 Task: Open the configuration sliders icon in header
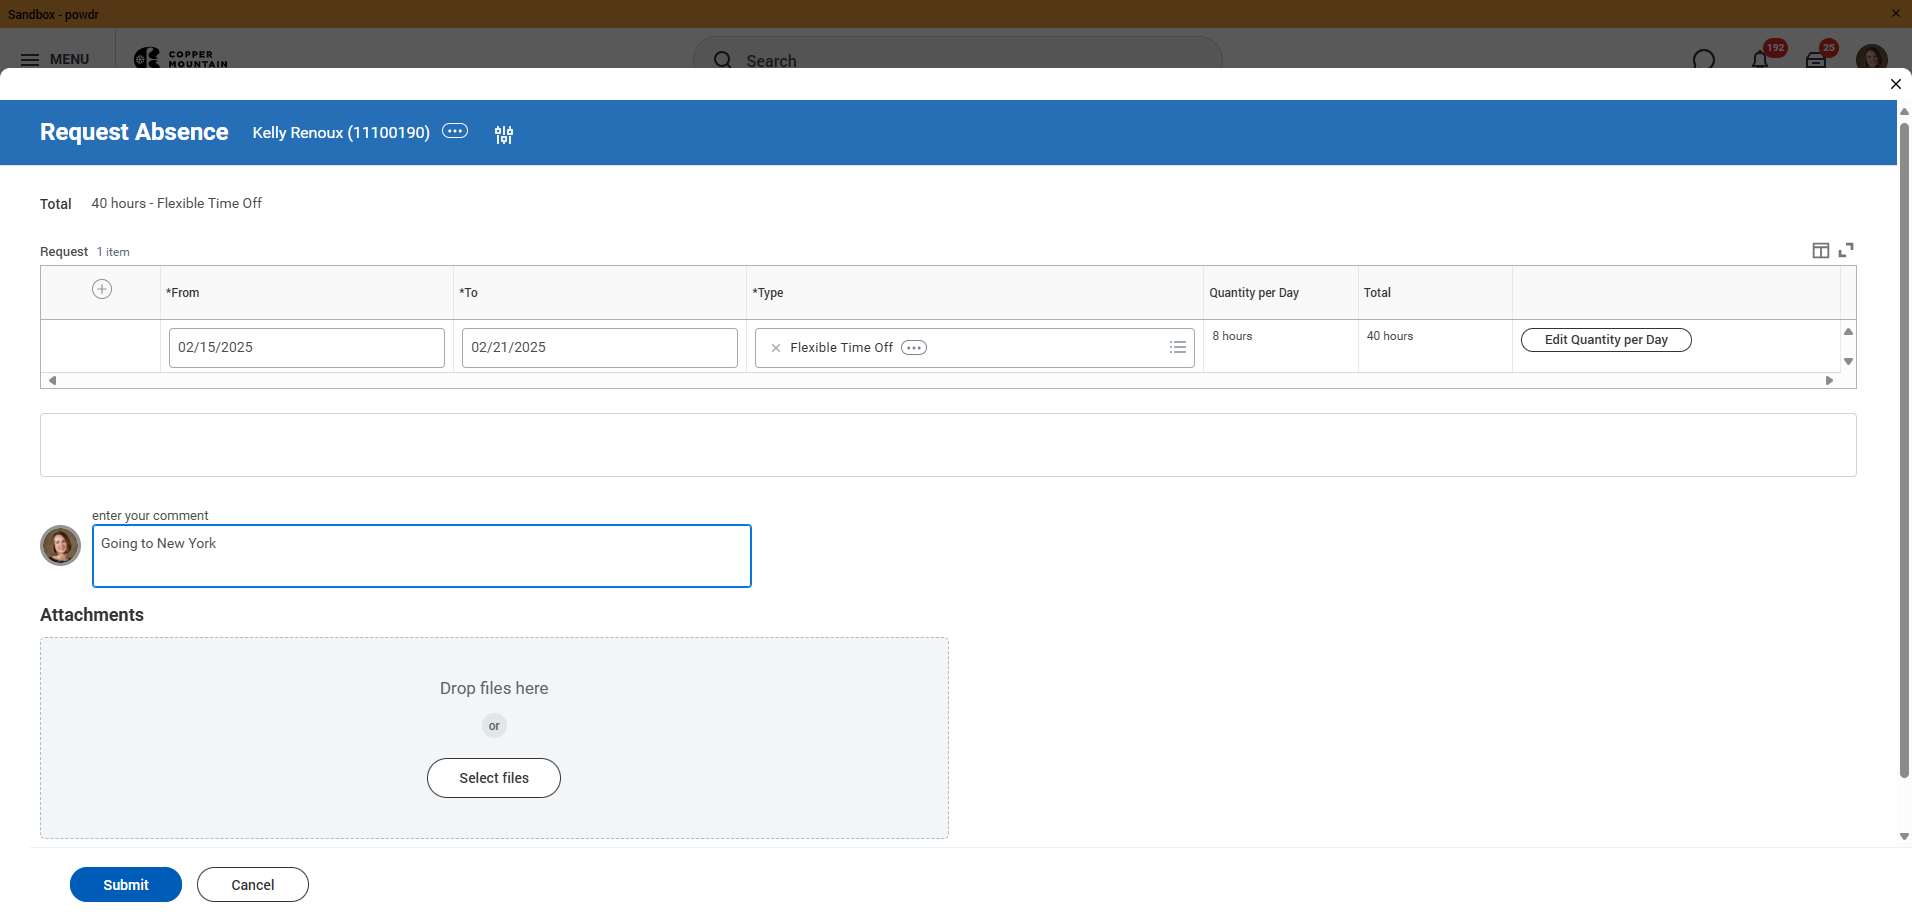[x=504, y=134]
